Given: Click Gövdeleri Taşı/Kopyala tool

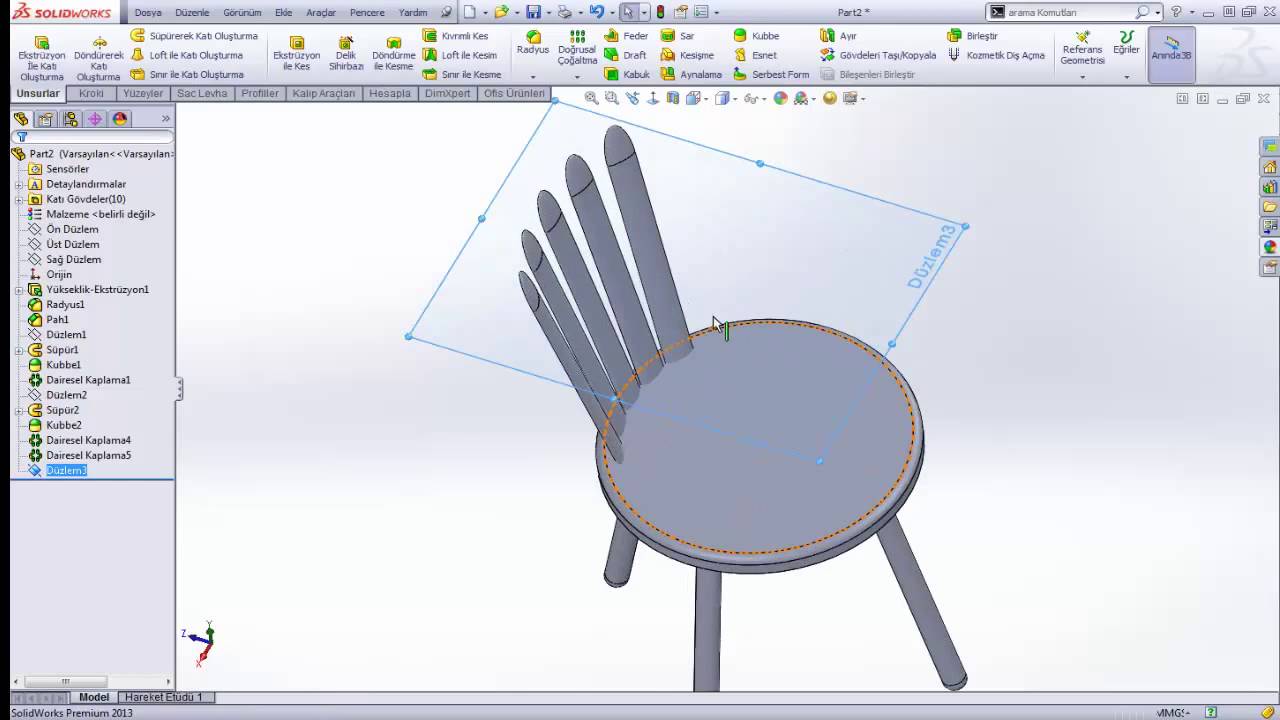Looking at the screenshot, I should click(878, 55).
